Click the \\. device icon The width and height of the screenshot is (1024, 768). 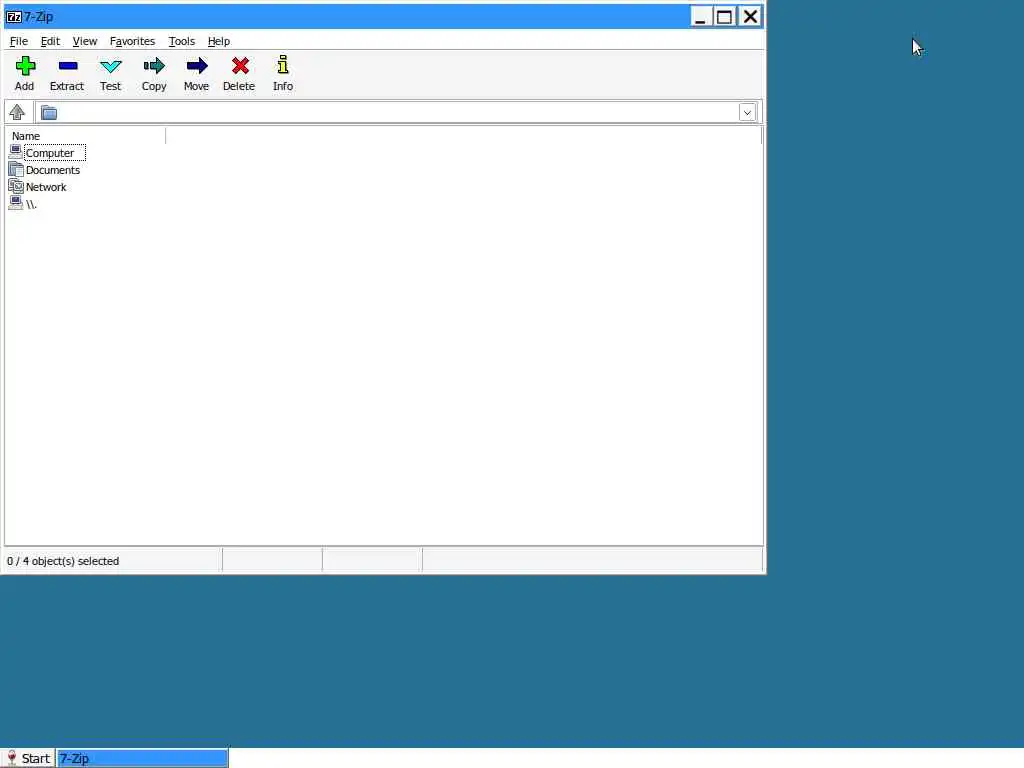click(16, 203)
